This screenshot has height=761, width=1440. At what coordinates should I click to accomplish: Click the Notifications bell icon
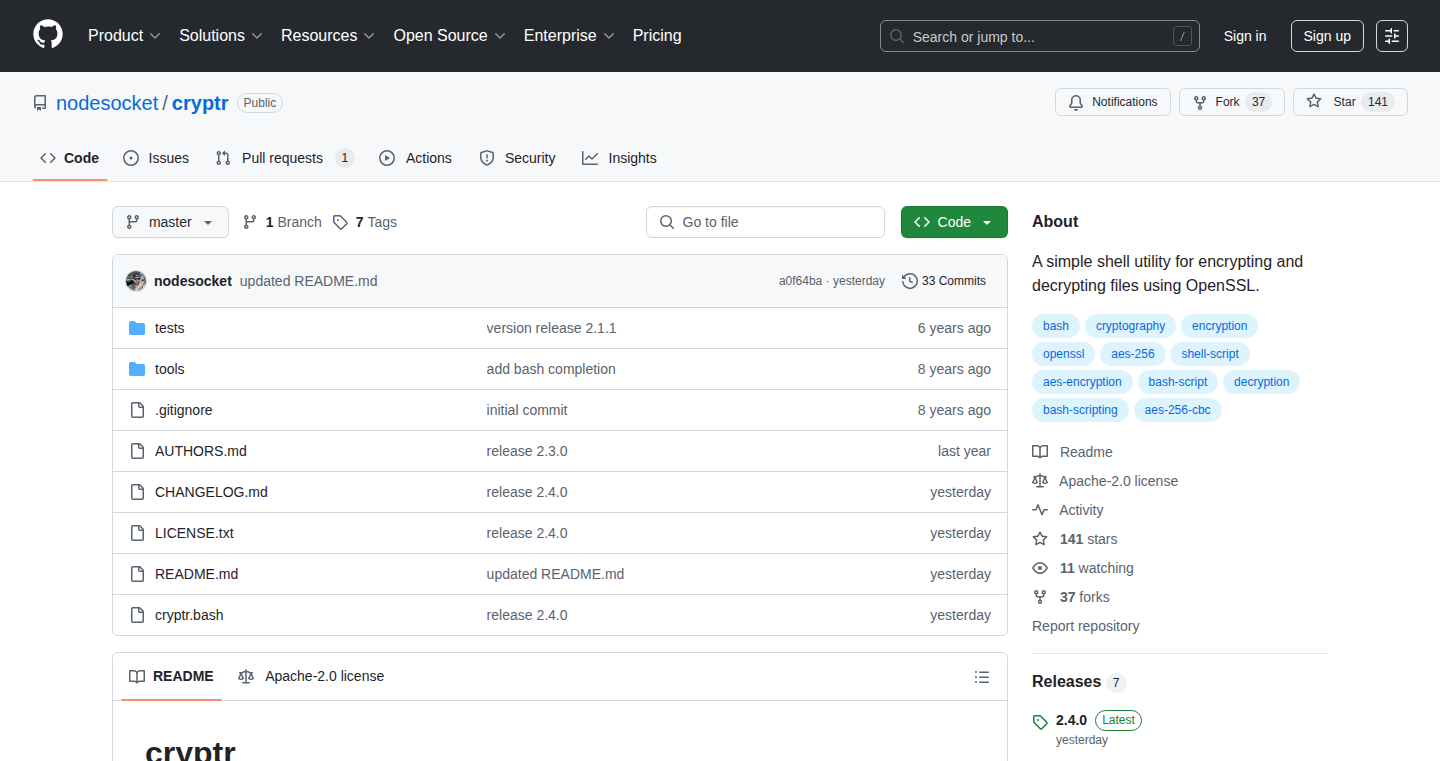(1076, 102)
